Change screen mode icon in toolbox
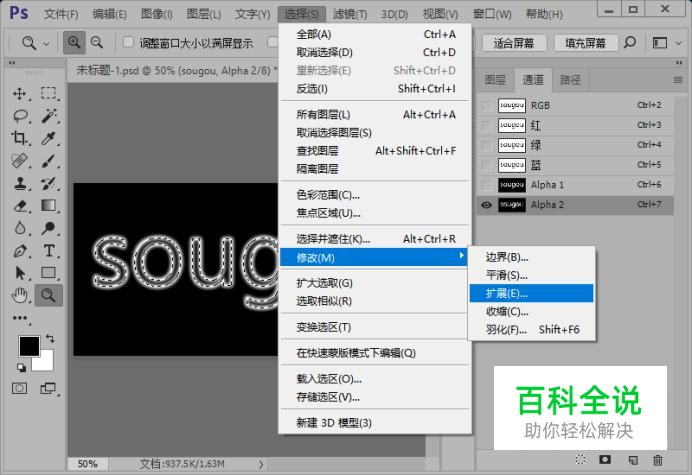 click(48, 388)
